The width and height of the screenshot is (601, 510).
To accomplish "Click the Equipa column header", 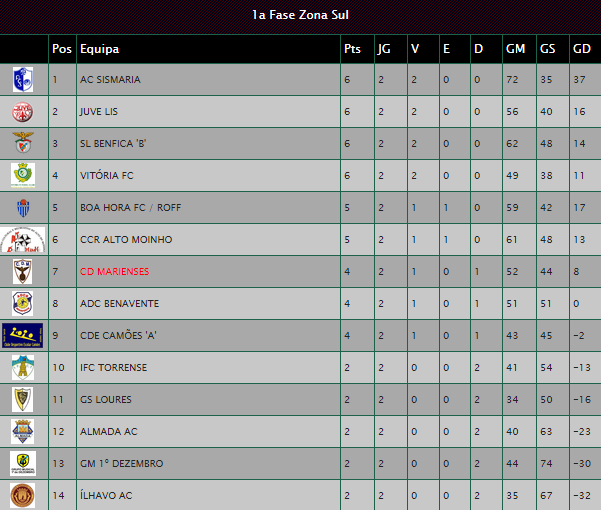I will click(100, 49).
